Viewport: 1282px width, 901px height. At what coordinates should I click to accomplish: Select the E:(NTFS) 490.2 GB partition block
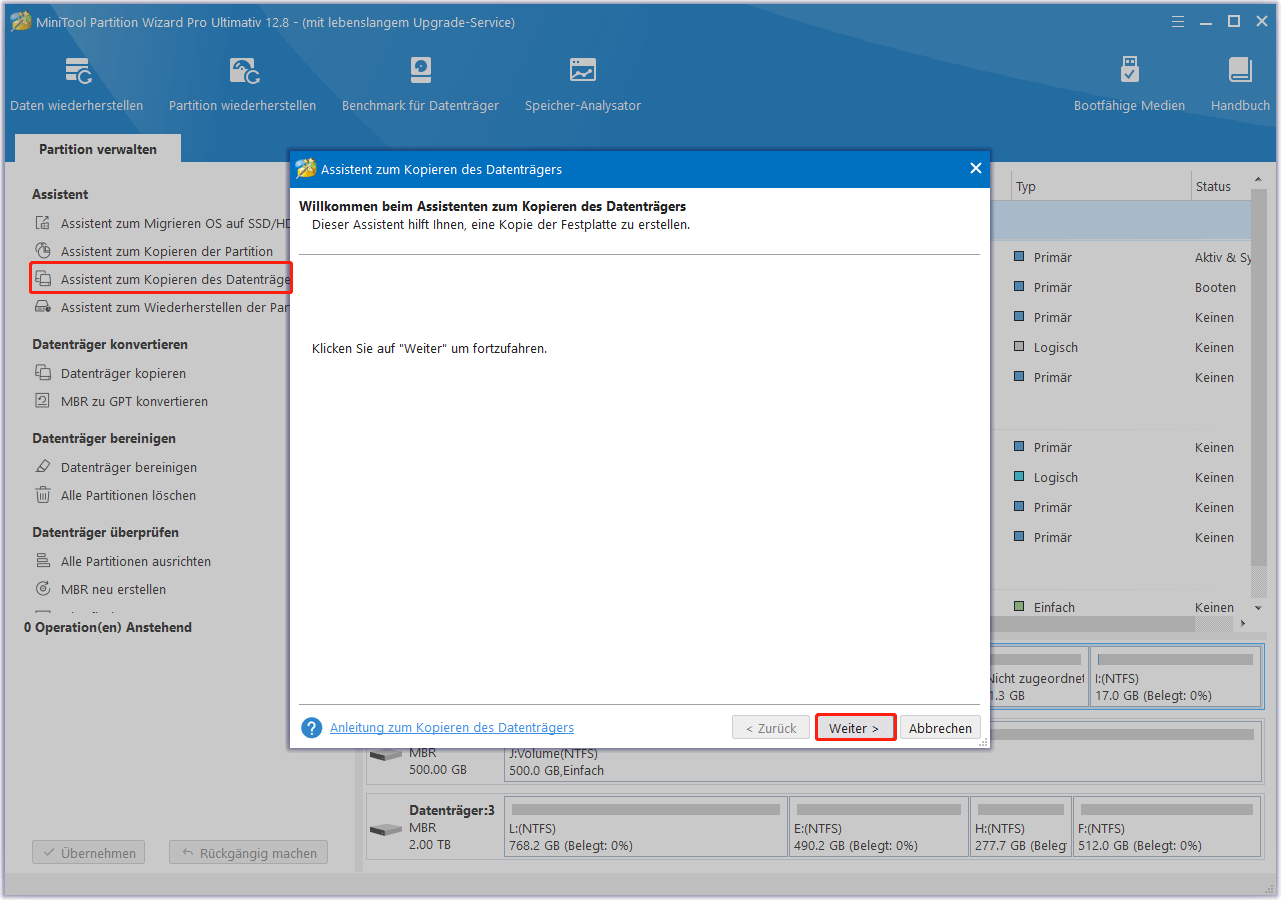(x=879, y=827)
